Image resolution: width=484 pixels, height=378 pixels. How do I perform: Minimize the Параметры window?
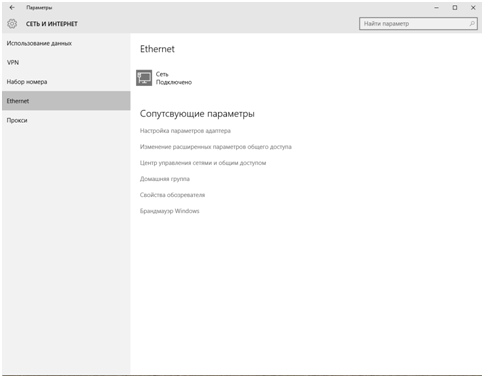click(x=436, y=7)
